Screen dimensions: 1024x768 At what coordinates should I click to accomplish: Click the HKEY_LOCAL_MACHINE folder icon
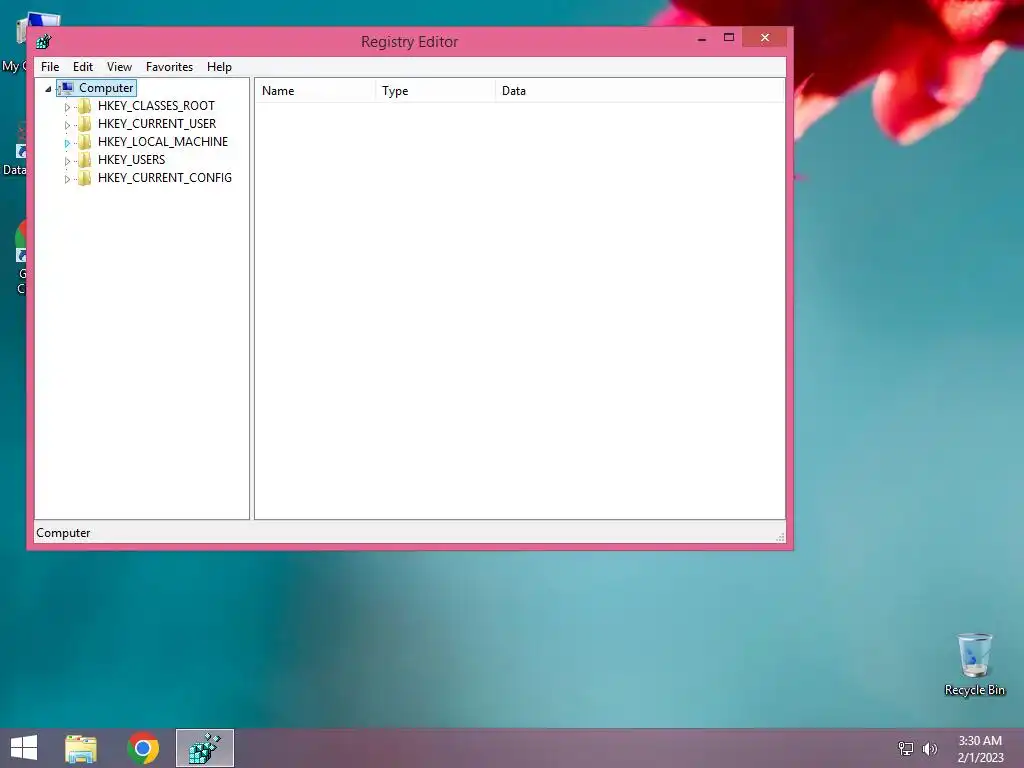(x=84, y=142)
